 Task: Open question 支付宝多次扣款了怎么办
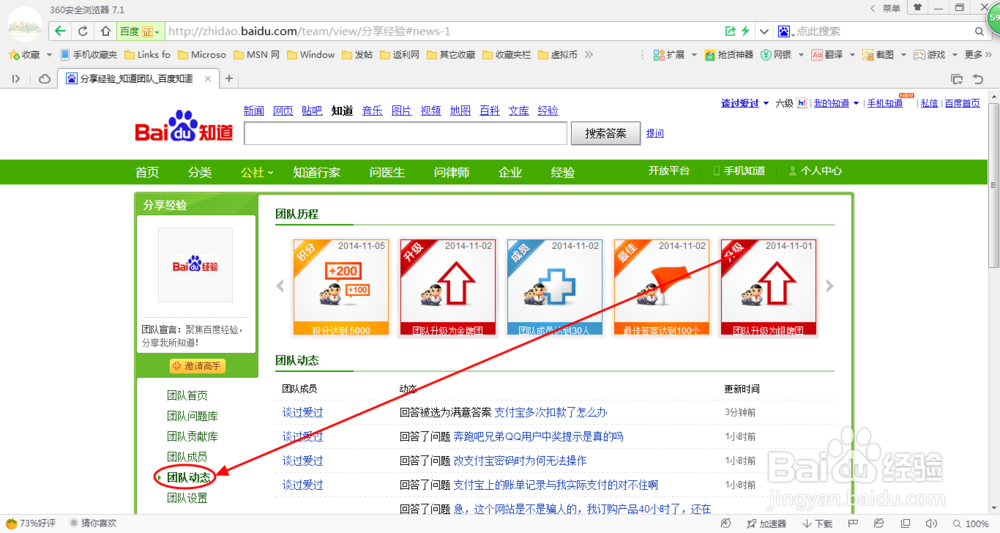coord(550,413)
